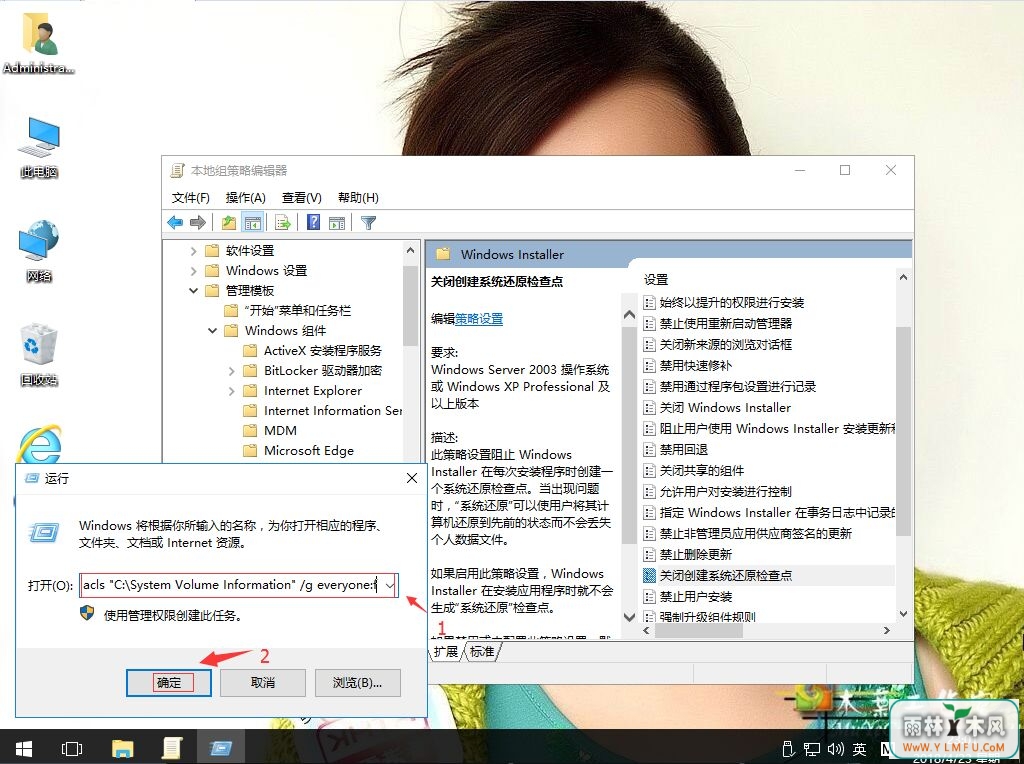The image size is (1024, 764).
Task: Open Task View on the taskbar
Action: [72, 748]
